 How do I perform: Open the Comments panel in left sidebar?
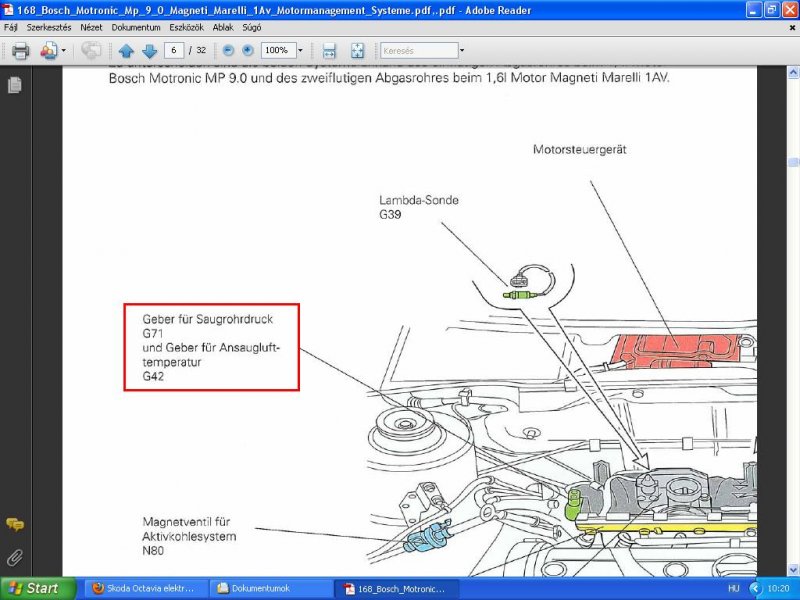15,524
